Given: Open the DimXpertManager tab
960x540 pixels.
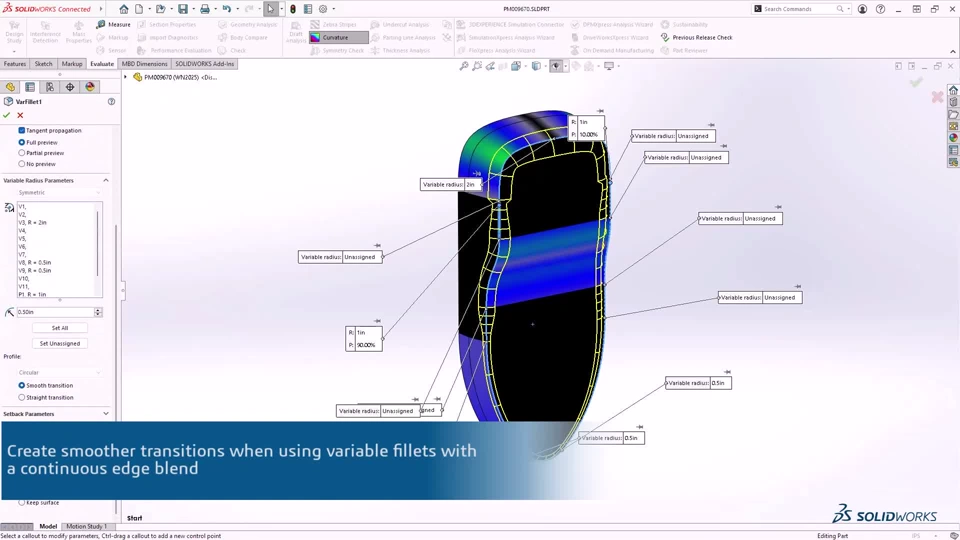Looking at the screenshot, I should point(70,87).
